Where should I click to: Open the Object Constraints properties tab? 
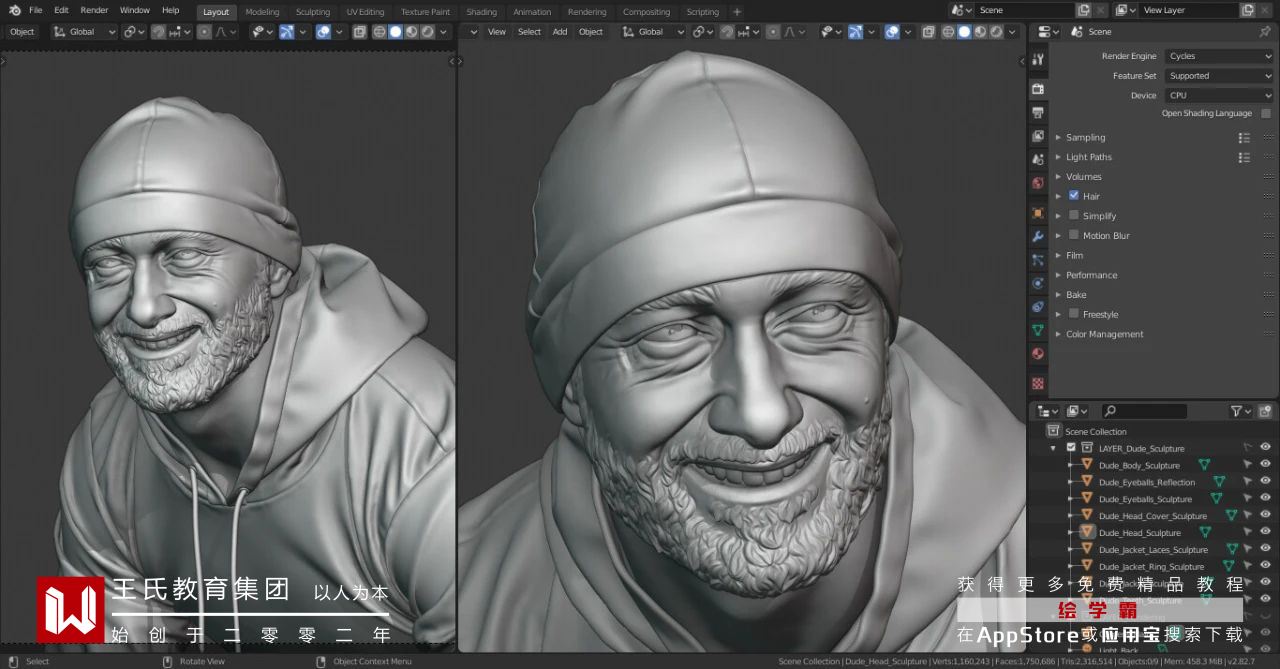tap(1038, 307)
